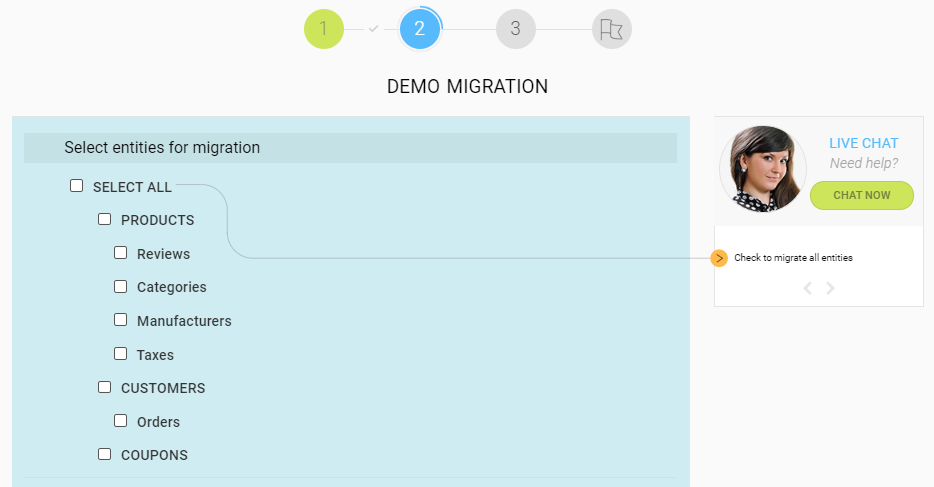
Task: Open the Live Chat link
Action: point(863,143)
